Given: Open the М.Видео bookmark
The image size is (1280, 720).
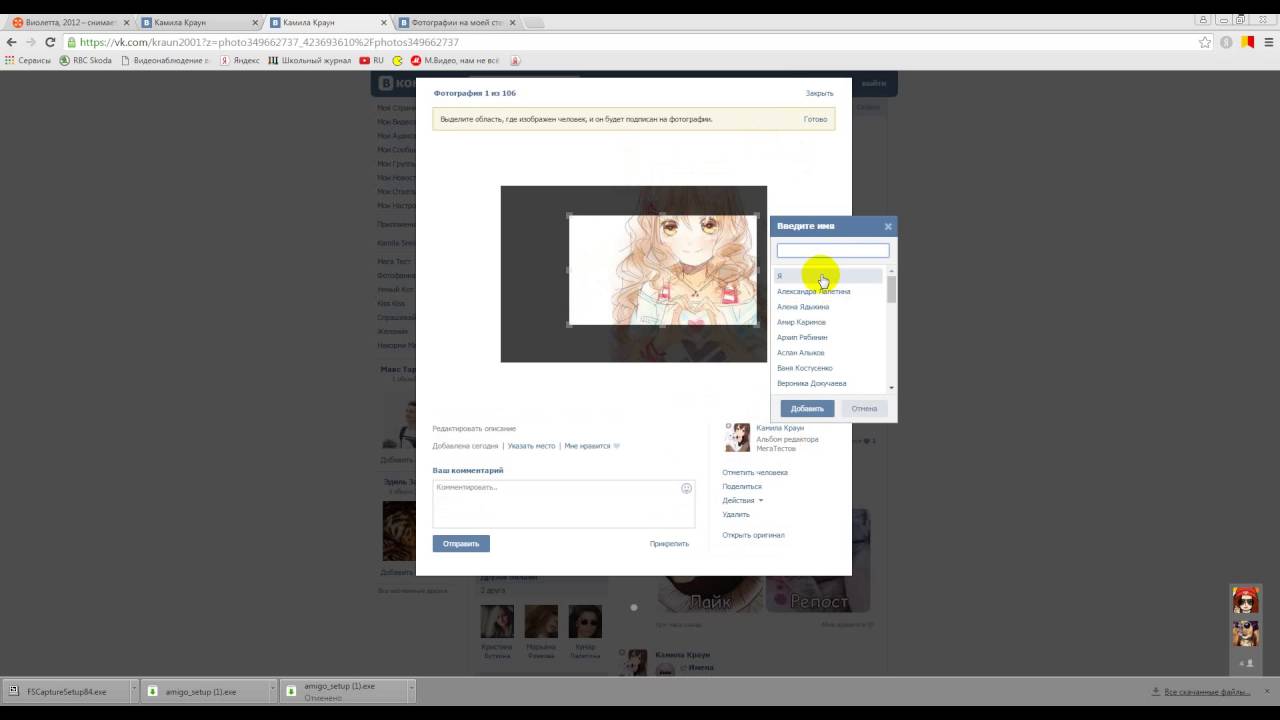Looking at the screenshot, I should click(455, 60).
